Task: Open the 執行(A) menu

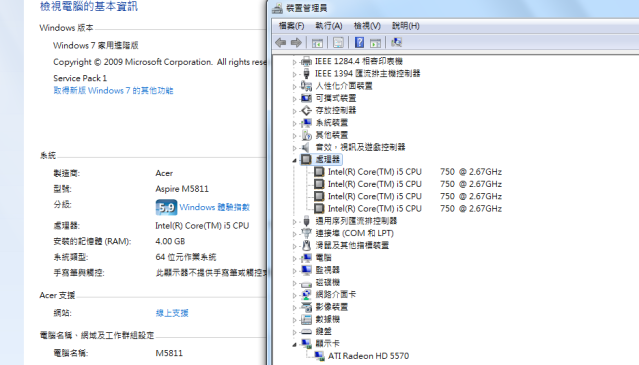Action: click(x=328, y=26)
